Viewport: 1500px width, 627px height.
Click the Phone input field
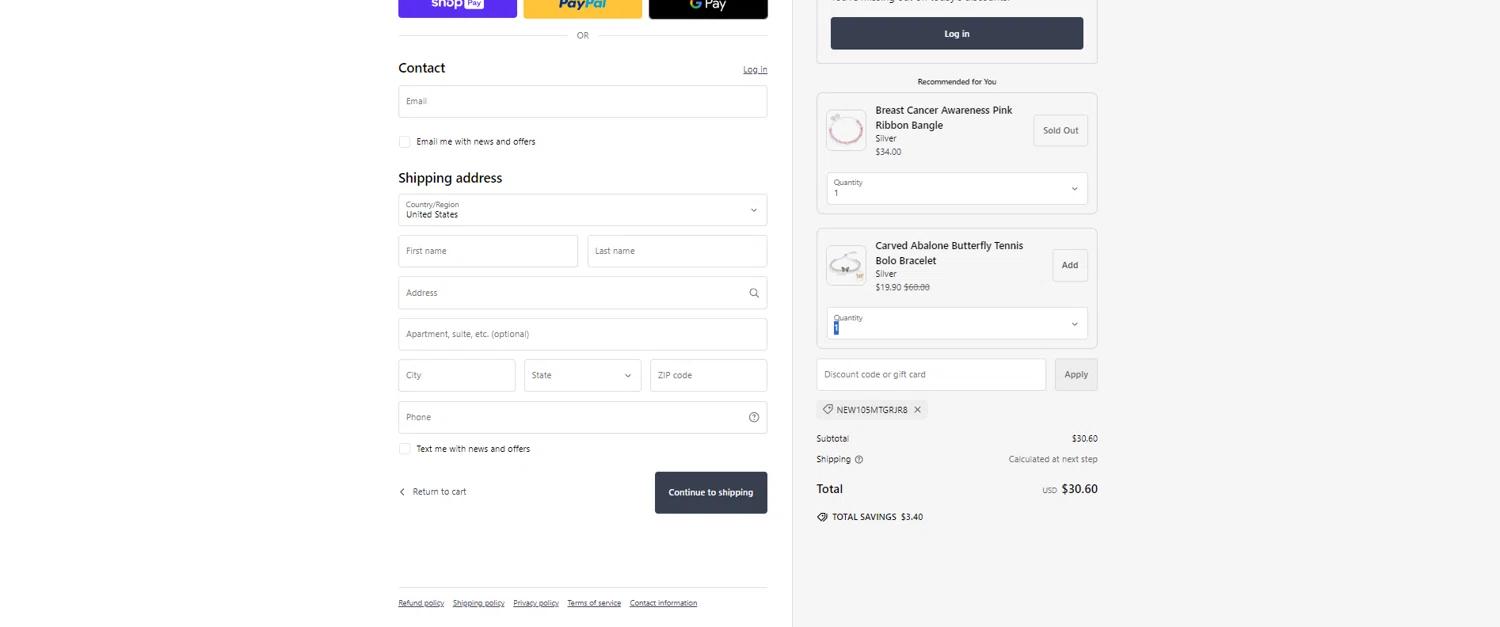pyautogui.click(x=583, y=417)
